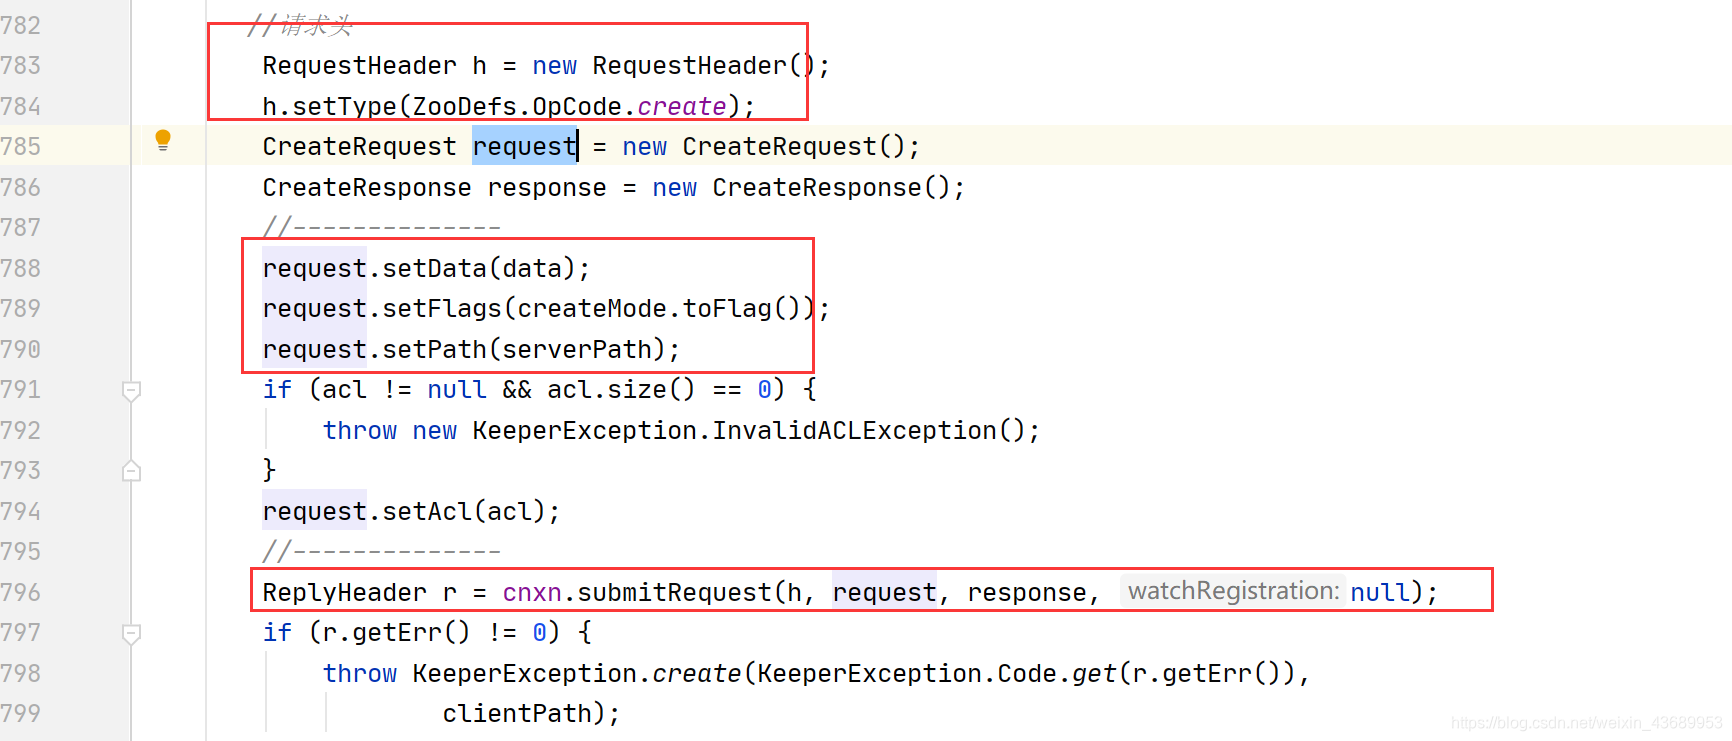Click the italic 'create' in ZooDefs.OpCode.create

tap(682, 106)
